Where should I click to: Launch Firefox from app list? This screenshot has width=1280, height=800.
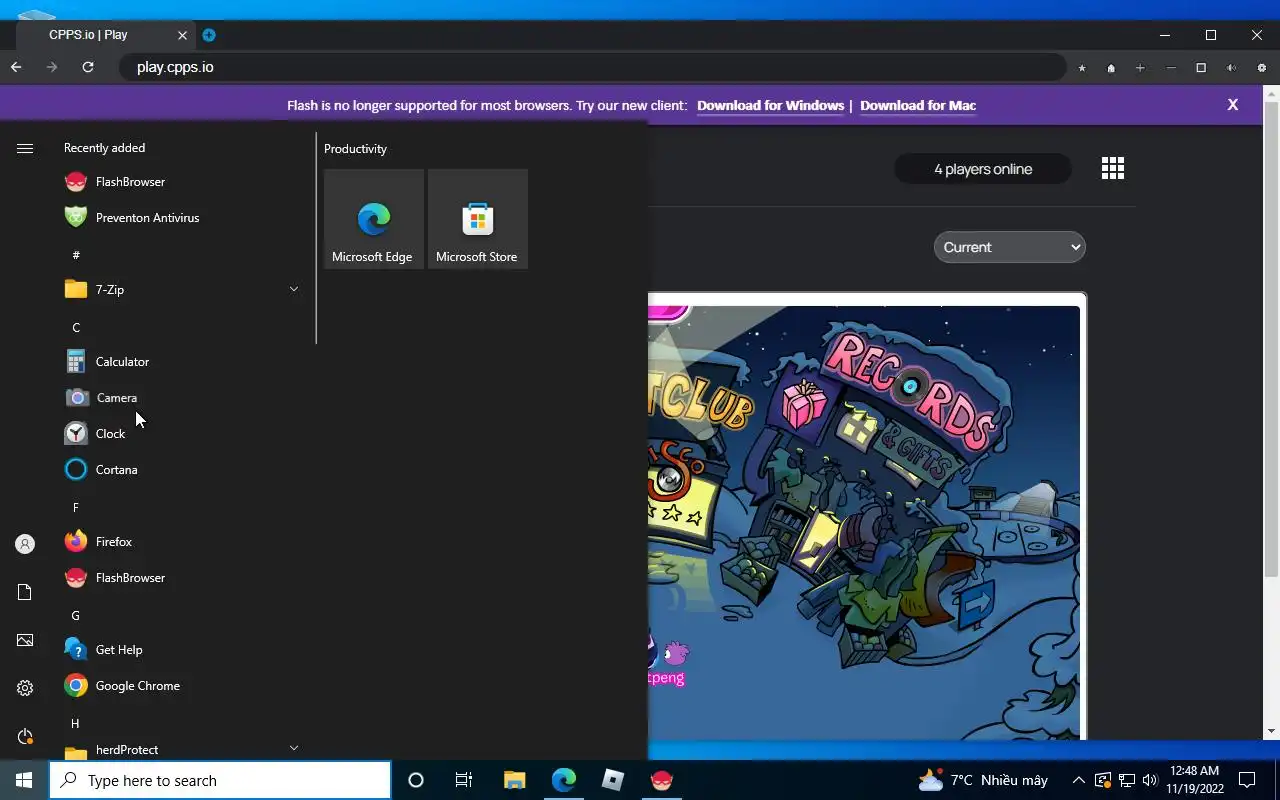coord(180,542)
